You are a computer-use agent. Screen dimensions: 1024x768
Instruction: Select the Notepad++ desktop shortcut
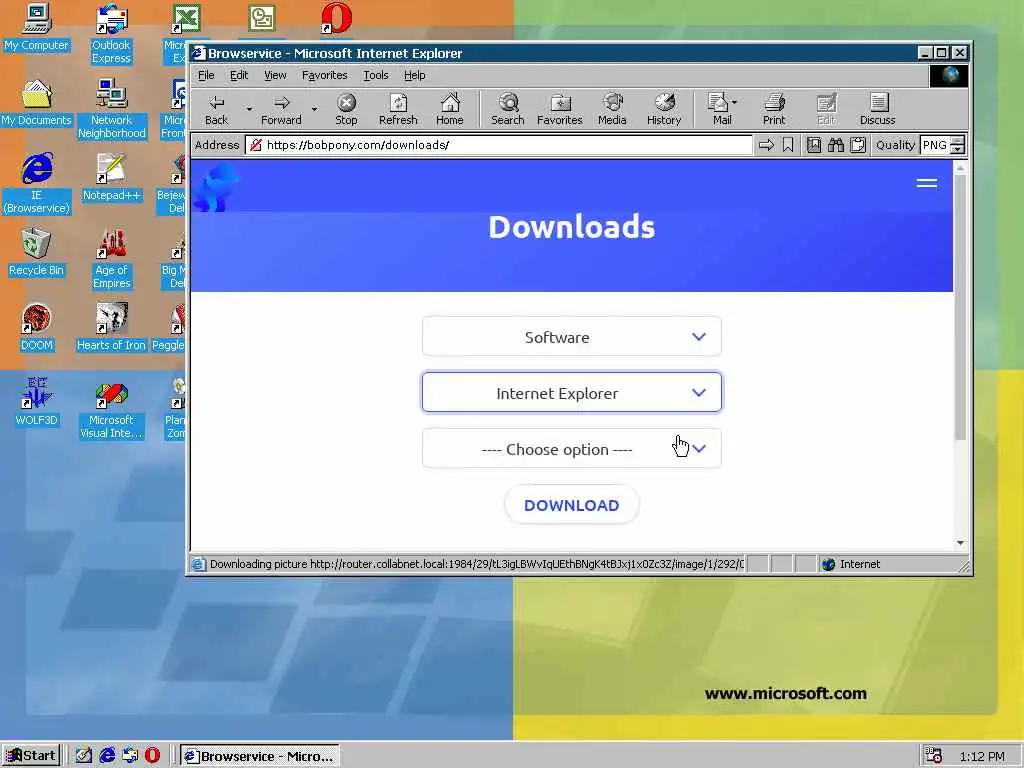[x=112, y=178]
